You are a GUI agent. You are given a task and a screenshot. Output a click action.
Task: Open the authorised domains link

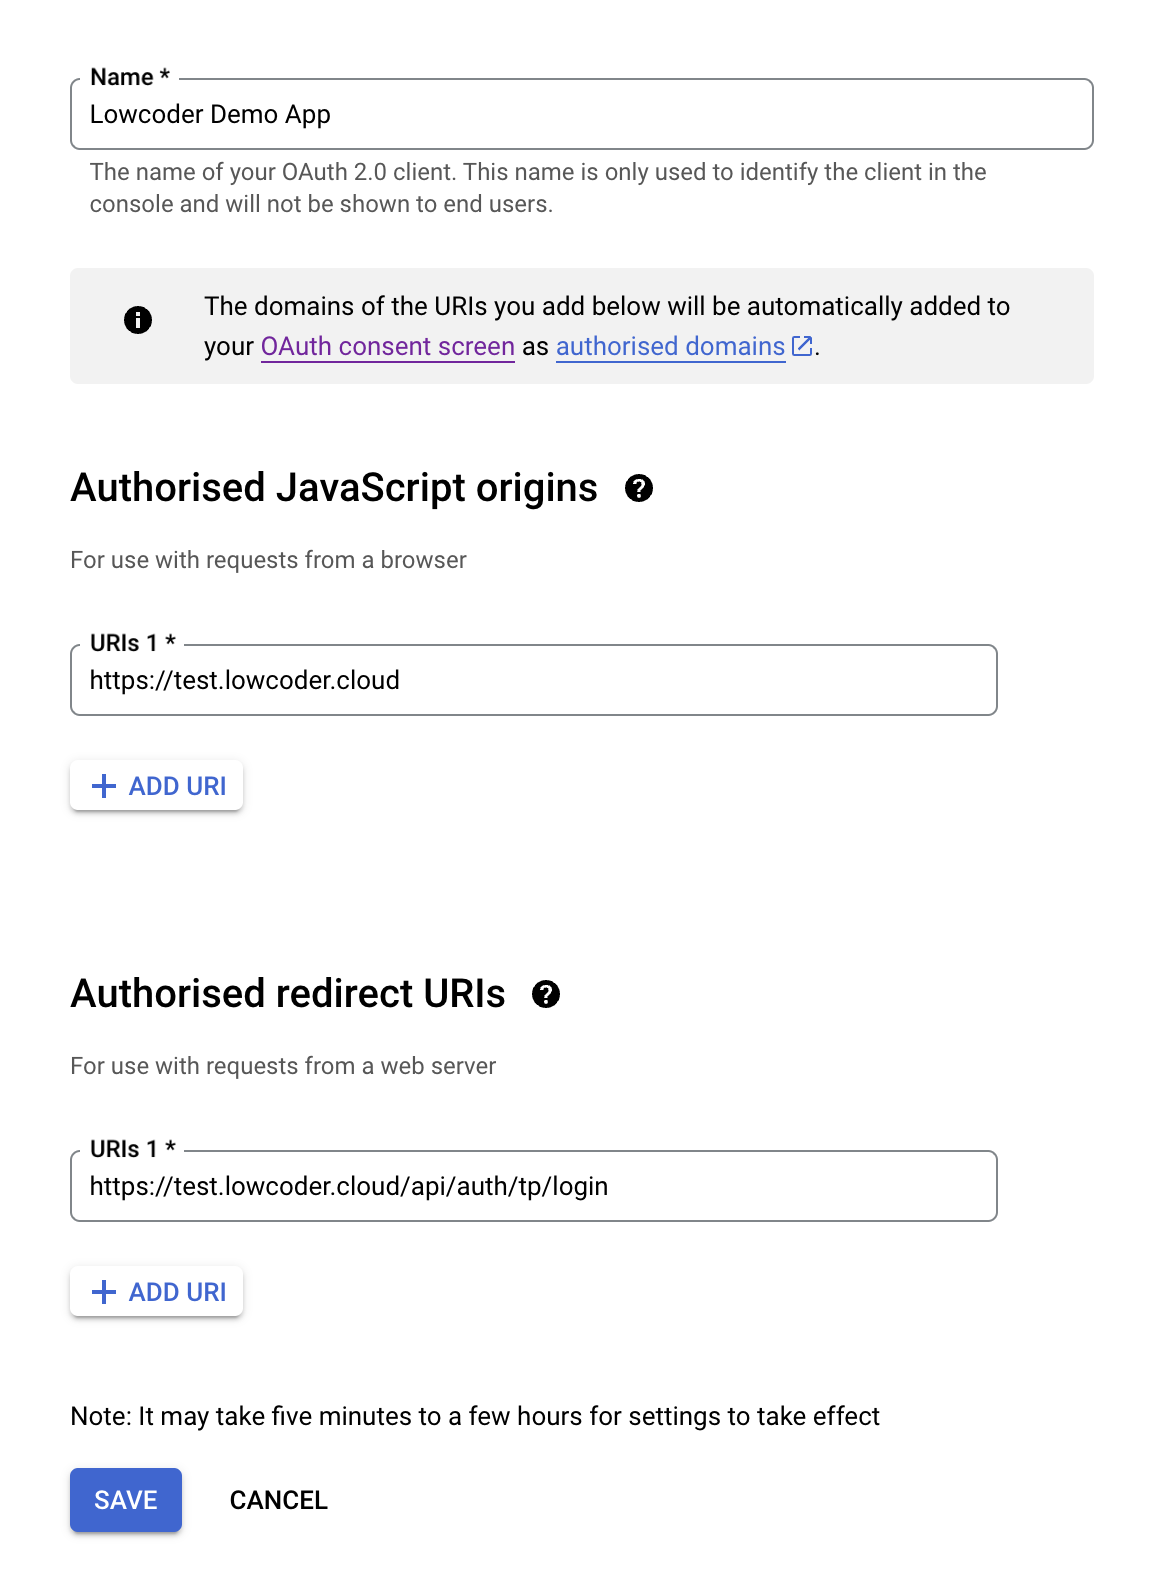point(670,346)
